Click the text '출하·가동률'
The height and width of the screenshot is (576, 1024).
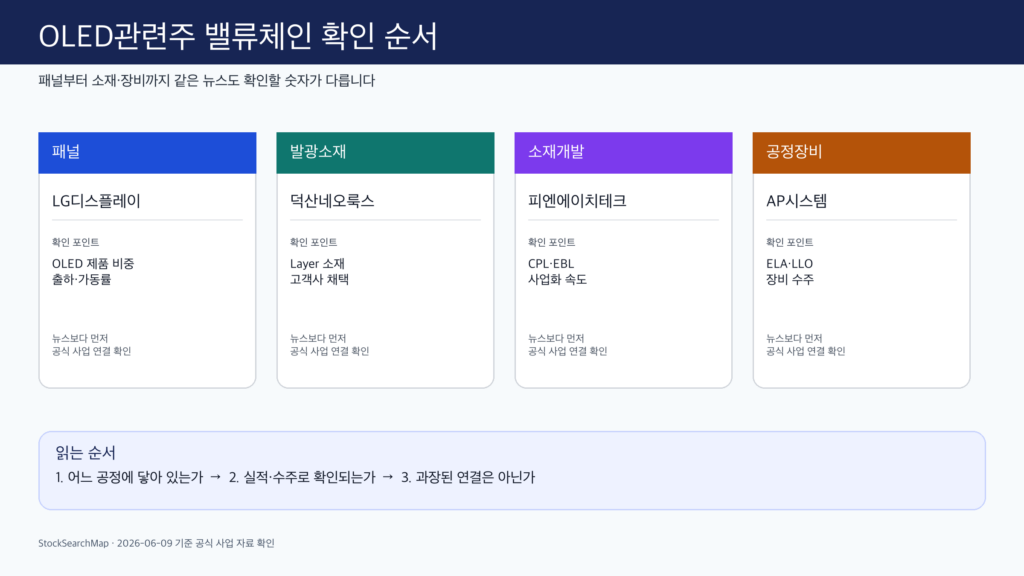point(82,280)
